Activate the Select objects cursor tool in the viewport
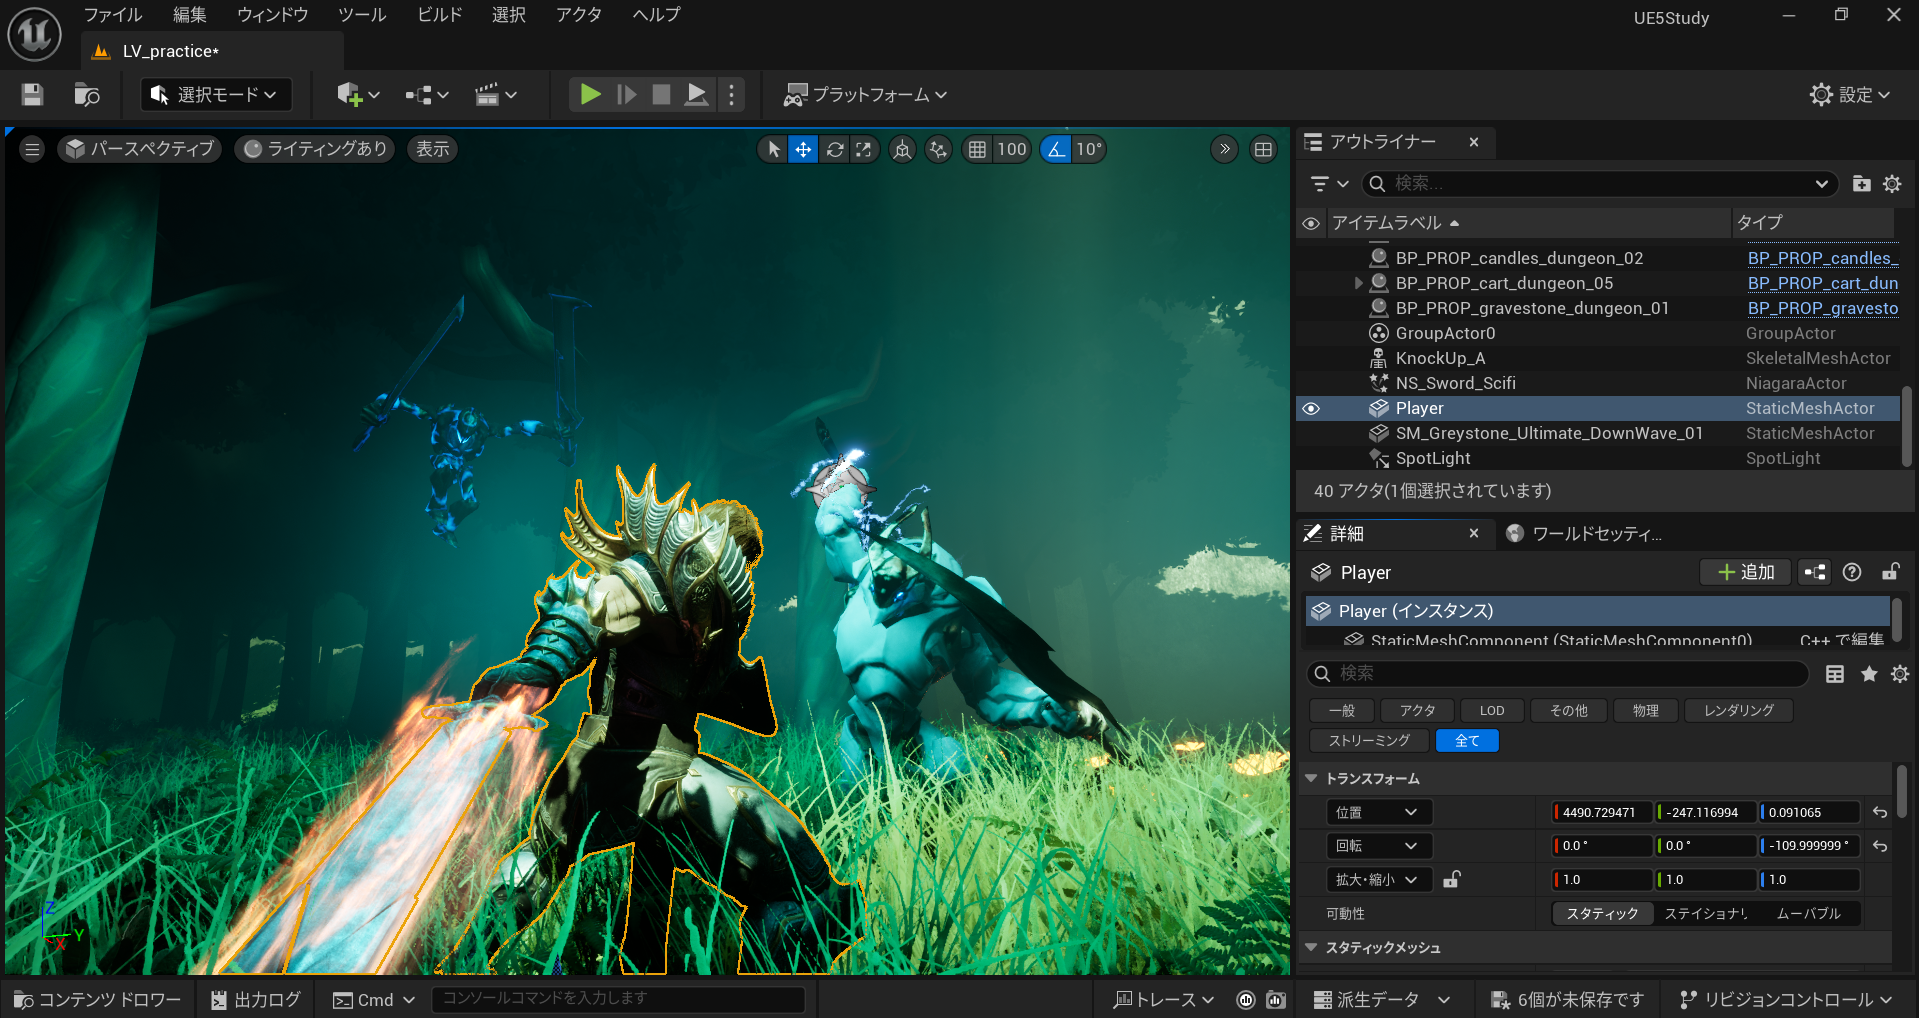 (773, 149)
